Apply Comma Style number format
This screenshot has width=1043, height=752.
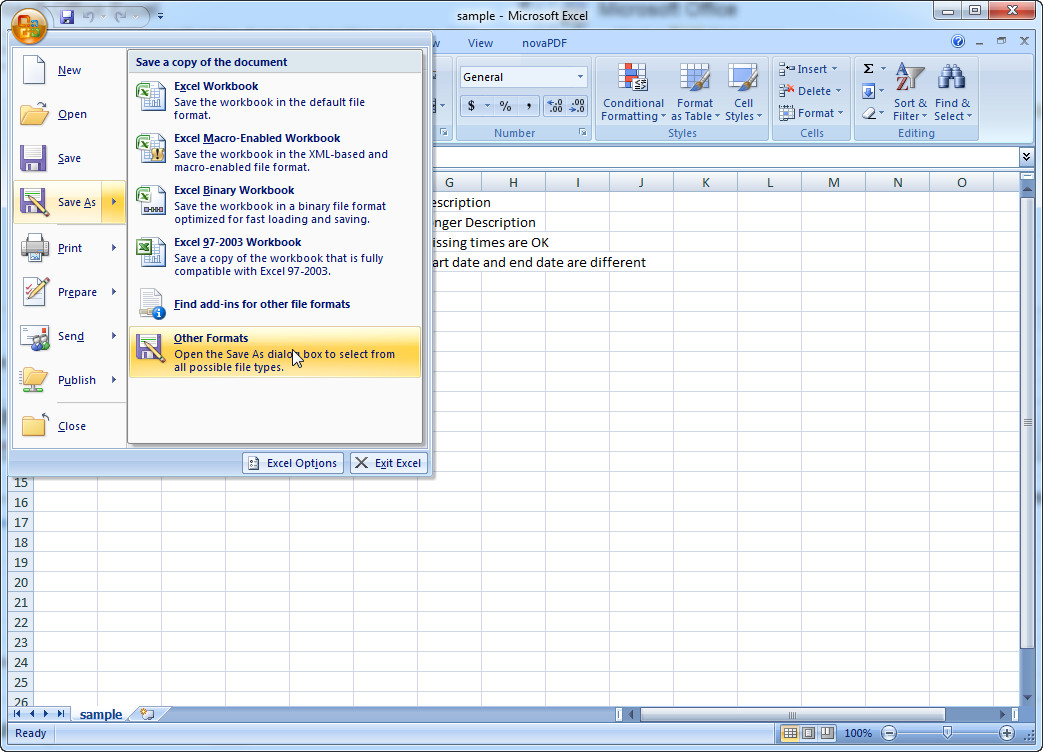pyautogui.click(x=528, y=106)
